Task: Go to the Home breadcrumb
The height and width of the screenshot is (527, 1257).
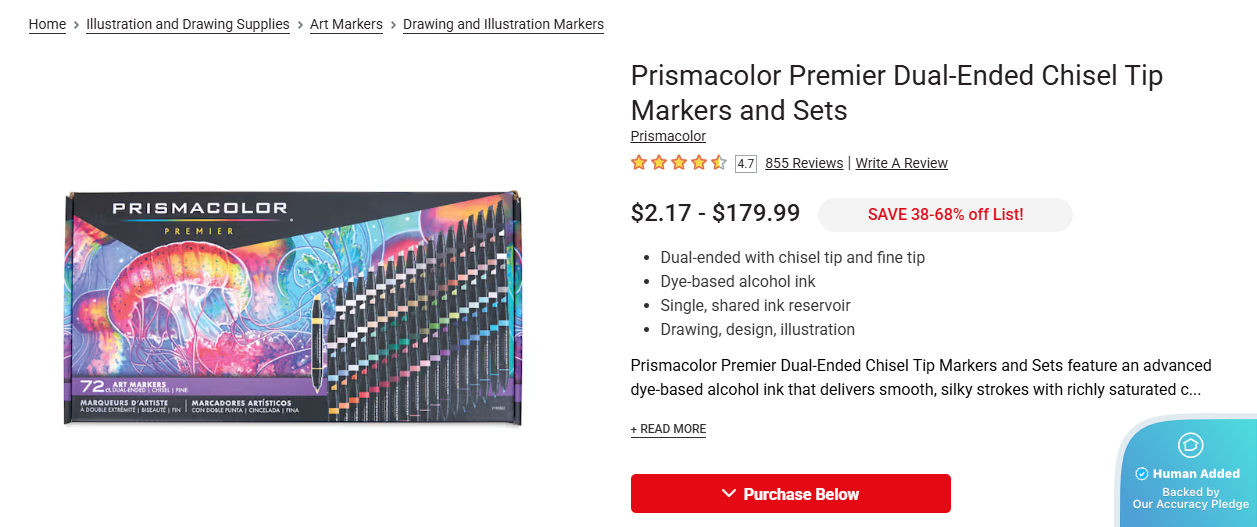Action: coord(47,24)
